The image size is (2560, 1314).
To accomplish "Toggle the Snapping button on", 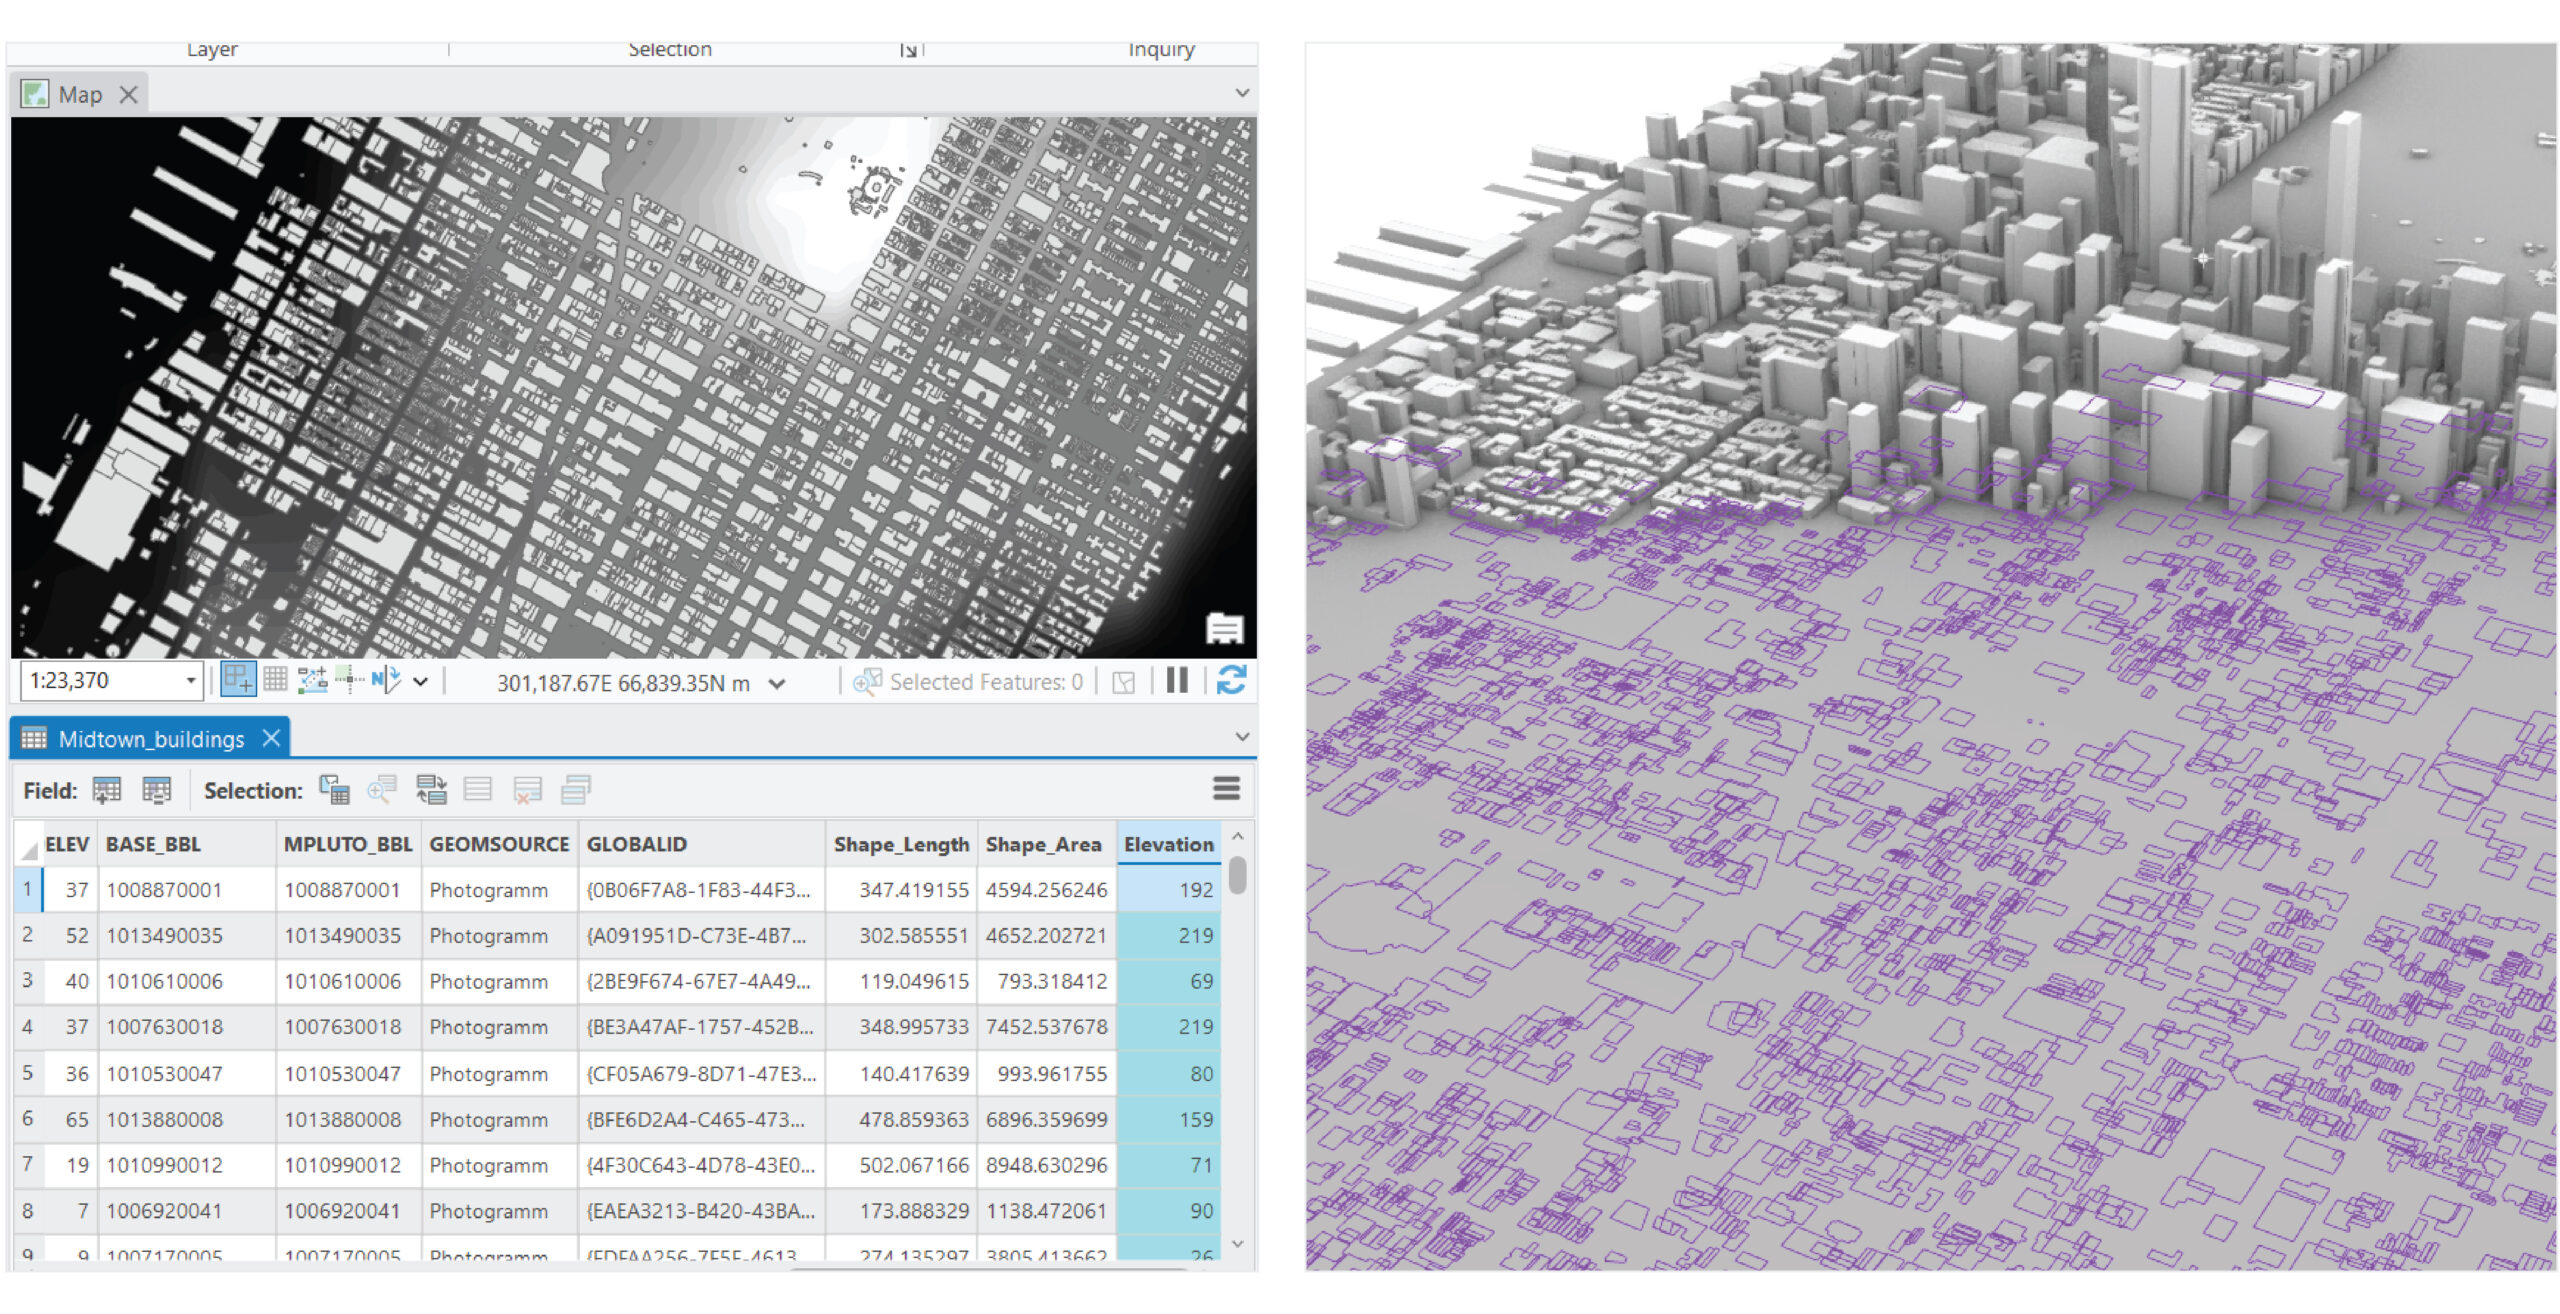I will pos(238,680).
